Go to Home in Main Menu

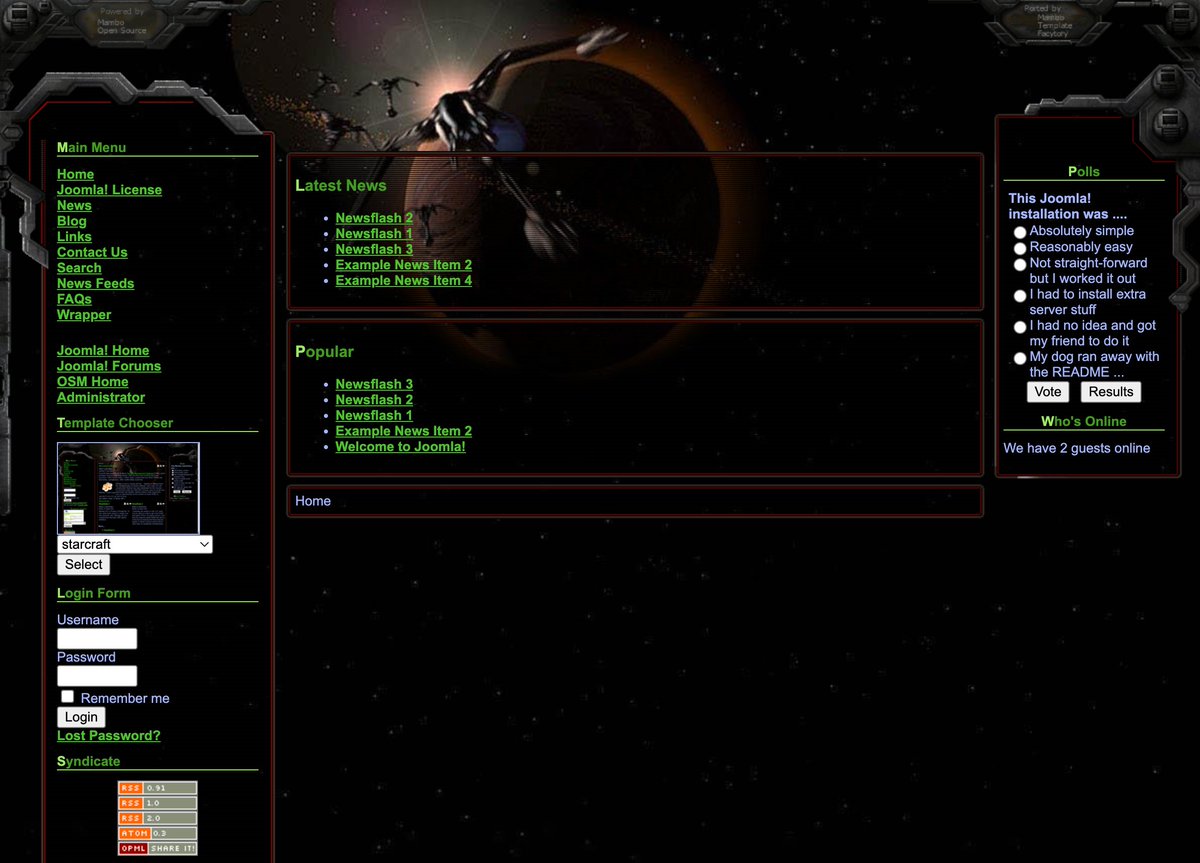tap(75, 174)
